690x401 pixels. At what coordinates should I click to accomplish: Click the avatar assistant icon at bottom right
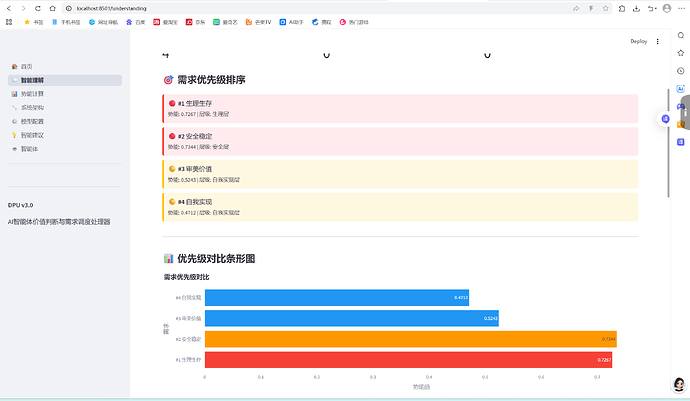tap(679, 384)
